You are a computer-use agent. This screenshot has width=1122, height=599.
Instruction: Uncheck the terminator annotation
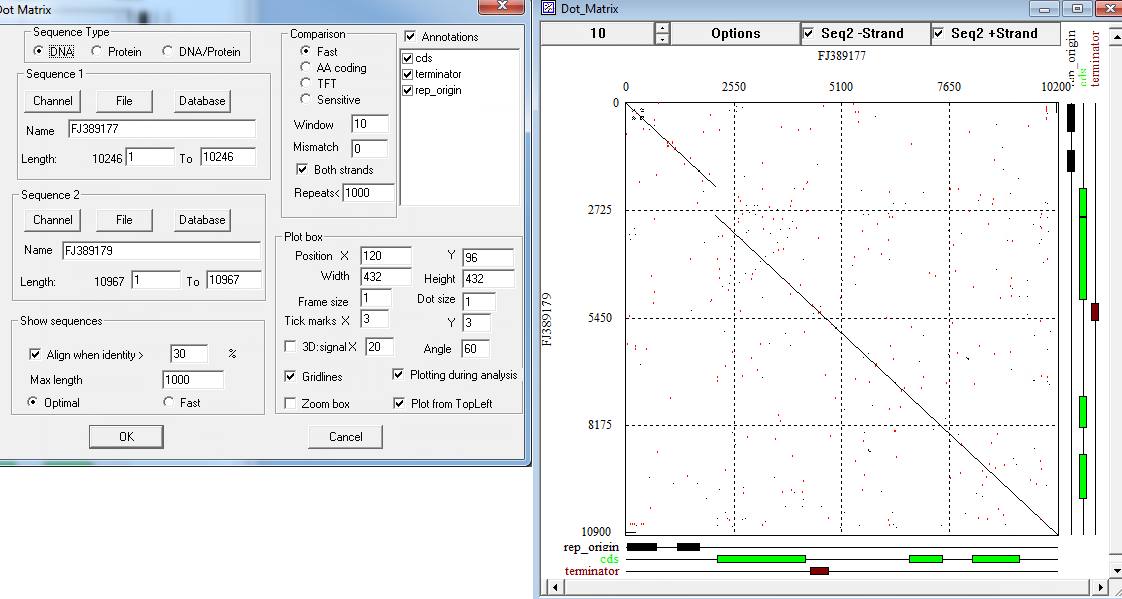click(408, 74)
